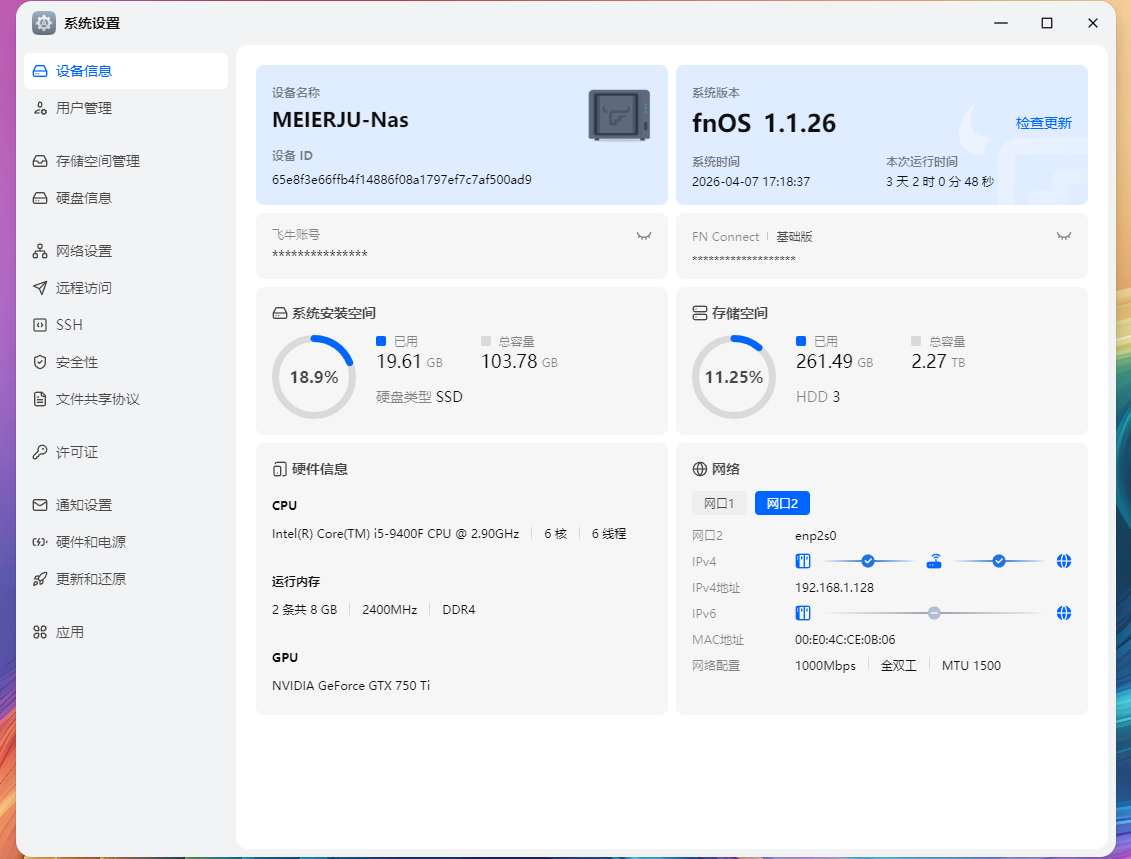Open the 用户管理 sidebar icon
Image resolution: width=1131 pixels, height=859 pixels.
tap(40, 108)
